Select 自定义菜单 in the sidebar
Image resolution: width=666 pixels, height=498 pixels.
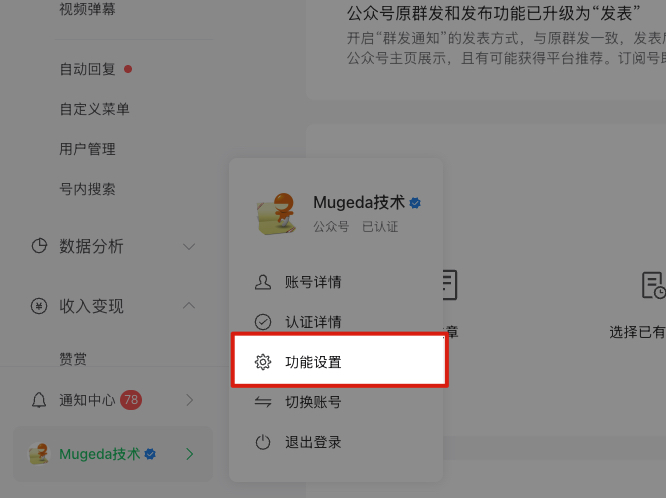click(x=94, y=109)
